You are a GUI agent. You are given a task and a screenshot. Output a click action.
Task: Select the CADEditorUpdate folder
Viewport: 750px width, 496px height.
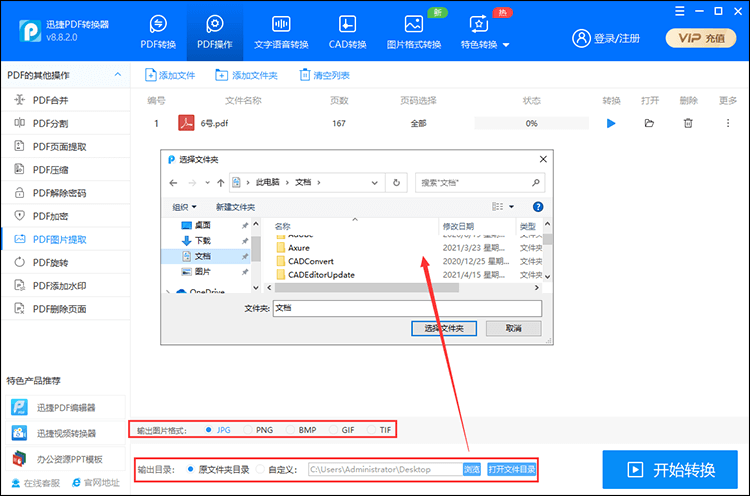321,275
